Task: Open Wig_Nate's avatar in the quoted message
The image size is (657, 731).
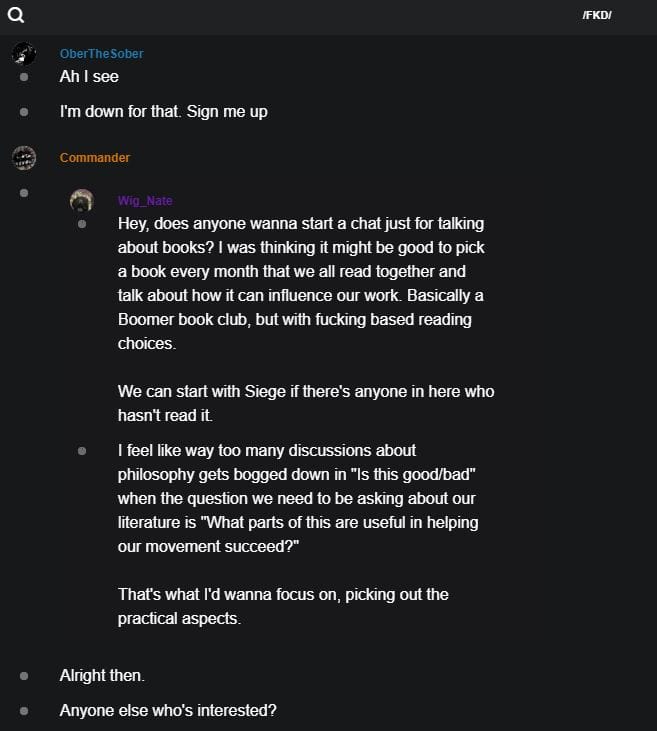Action: [82, 200]
